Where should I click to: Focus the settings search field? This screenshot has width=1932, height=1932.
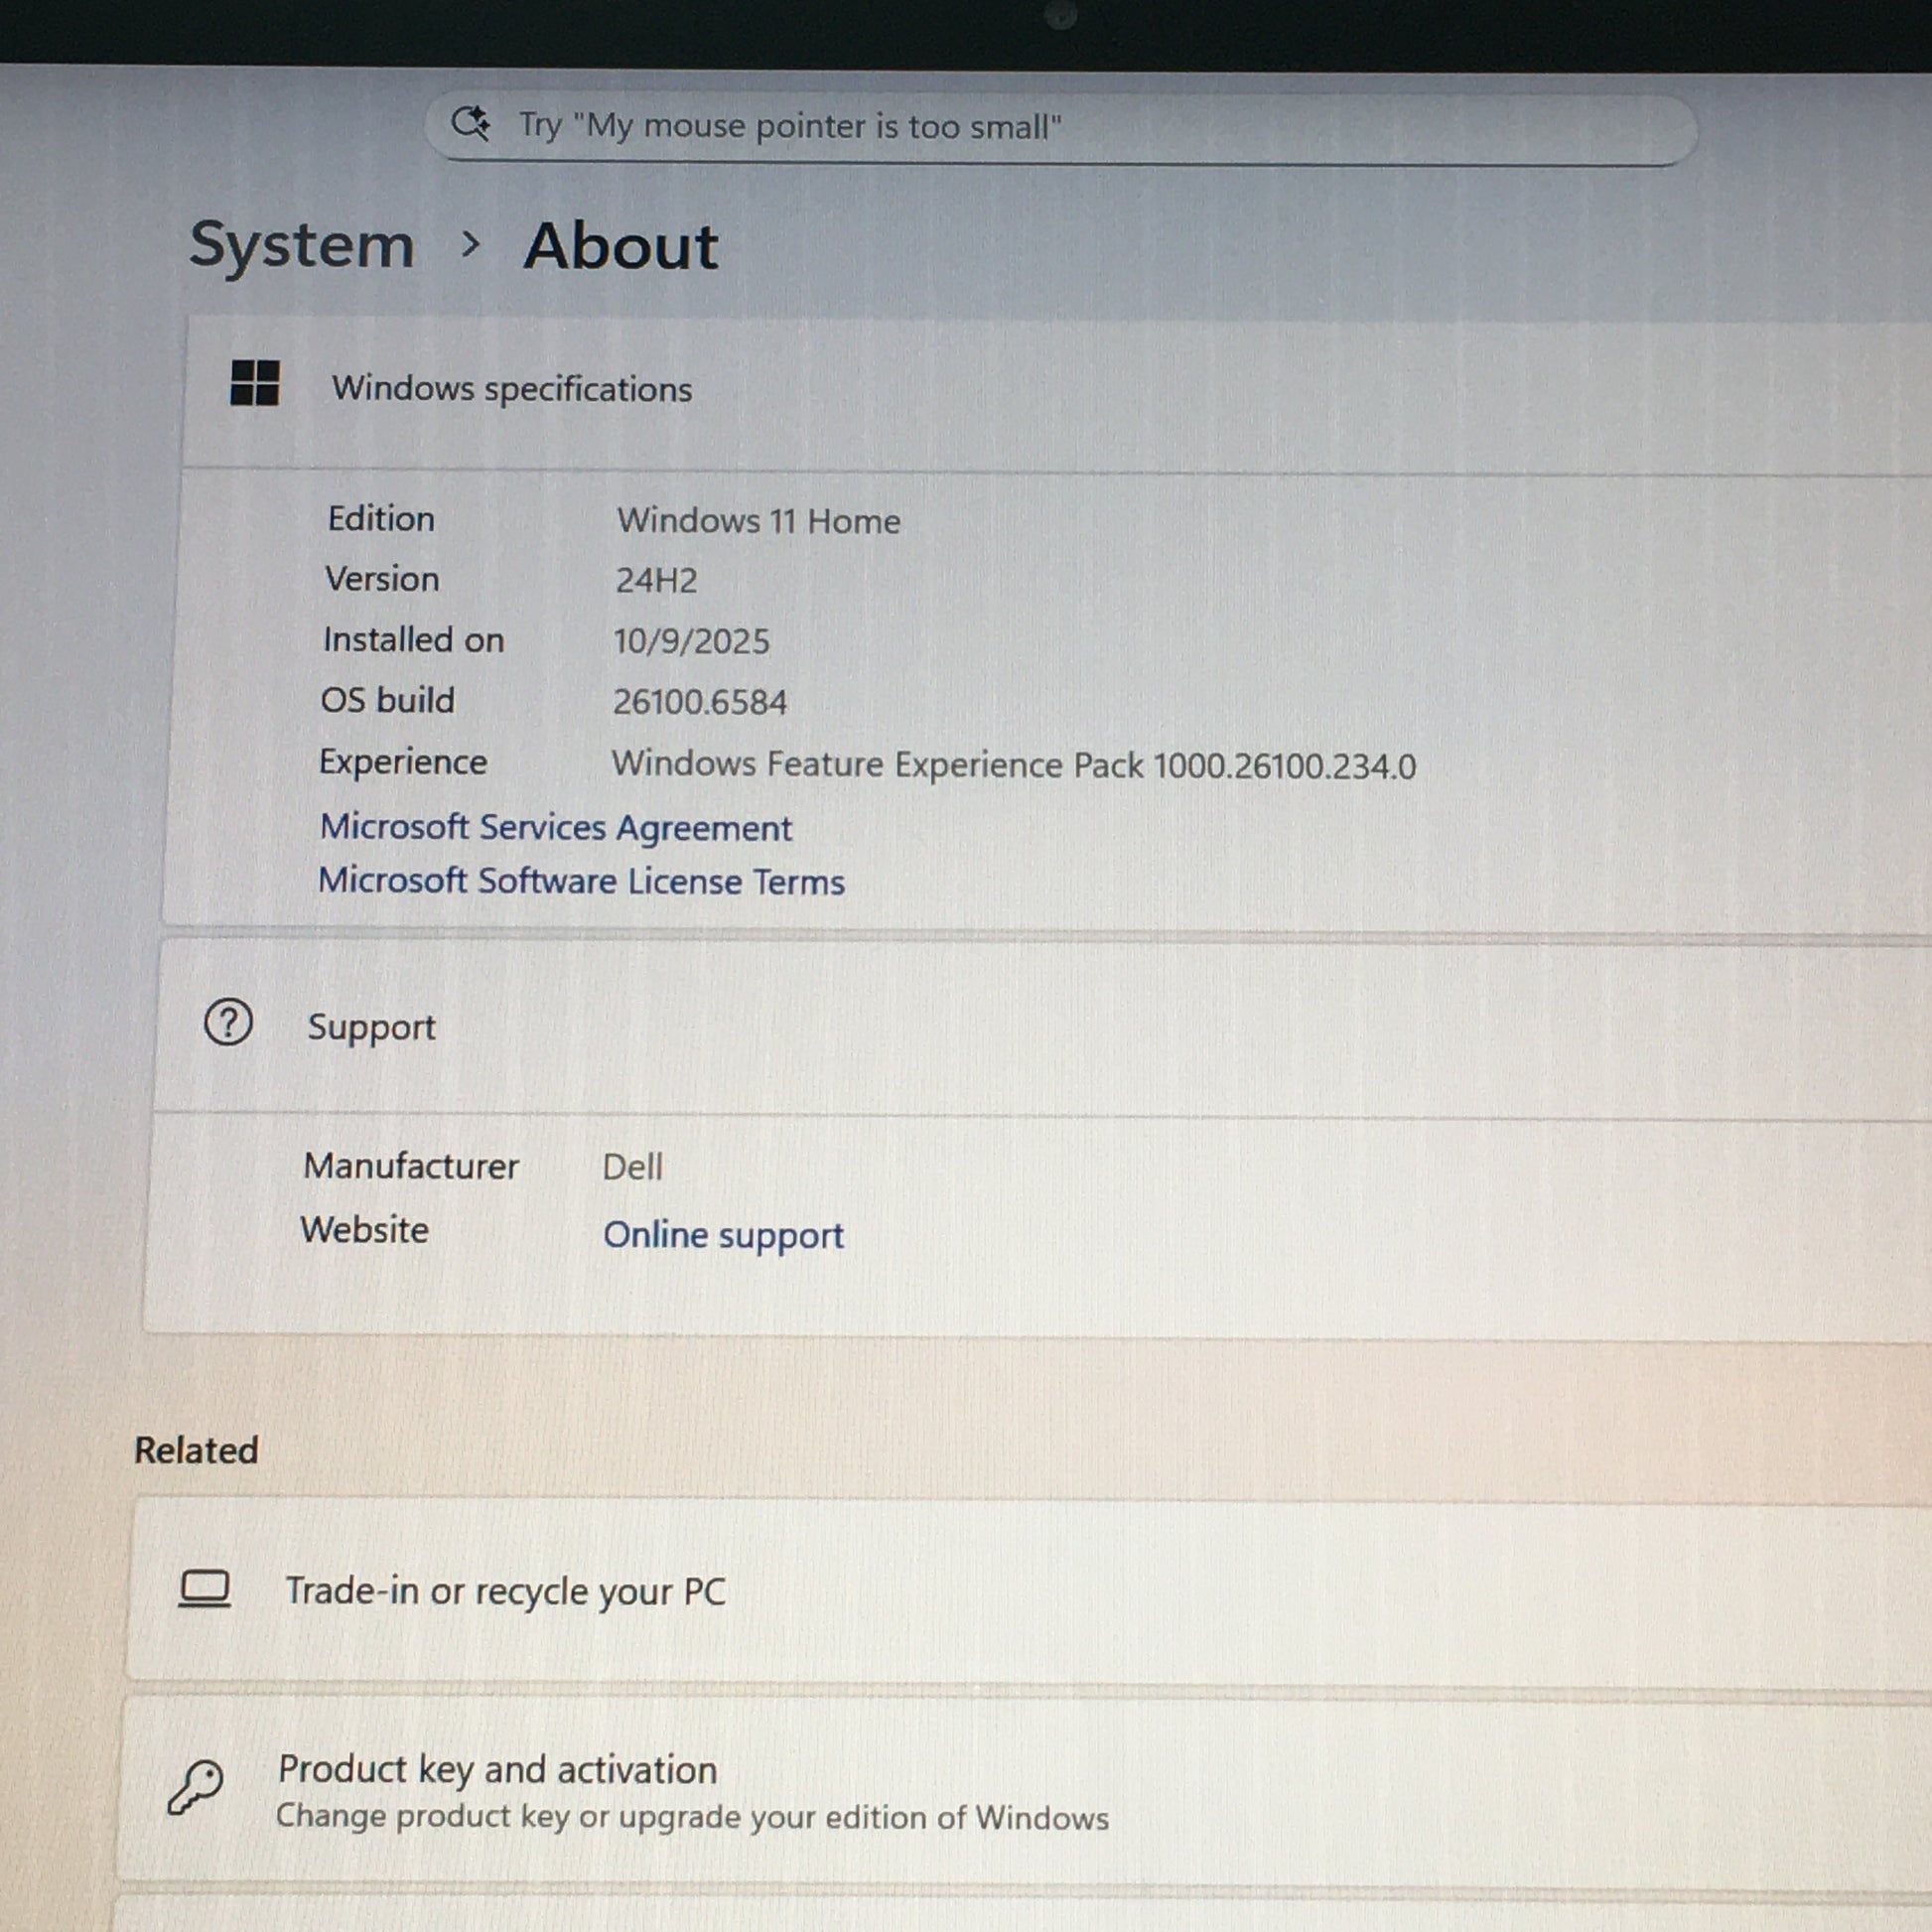coord(1060,128)
